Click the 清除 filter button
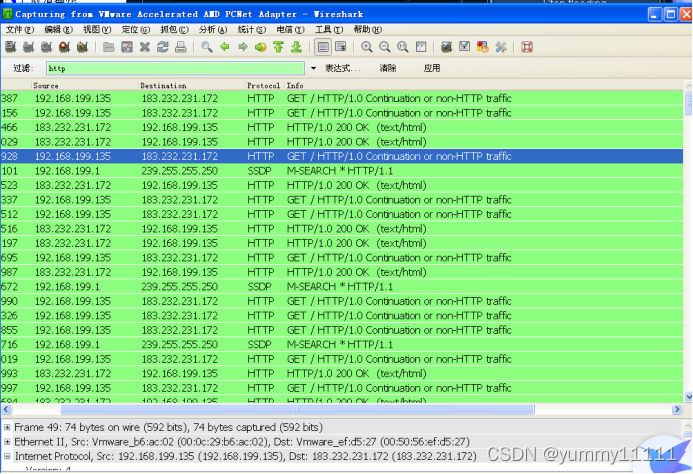Viewport: 693px width, 474px height. coord(387,68)
